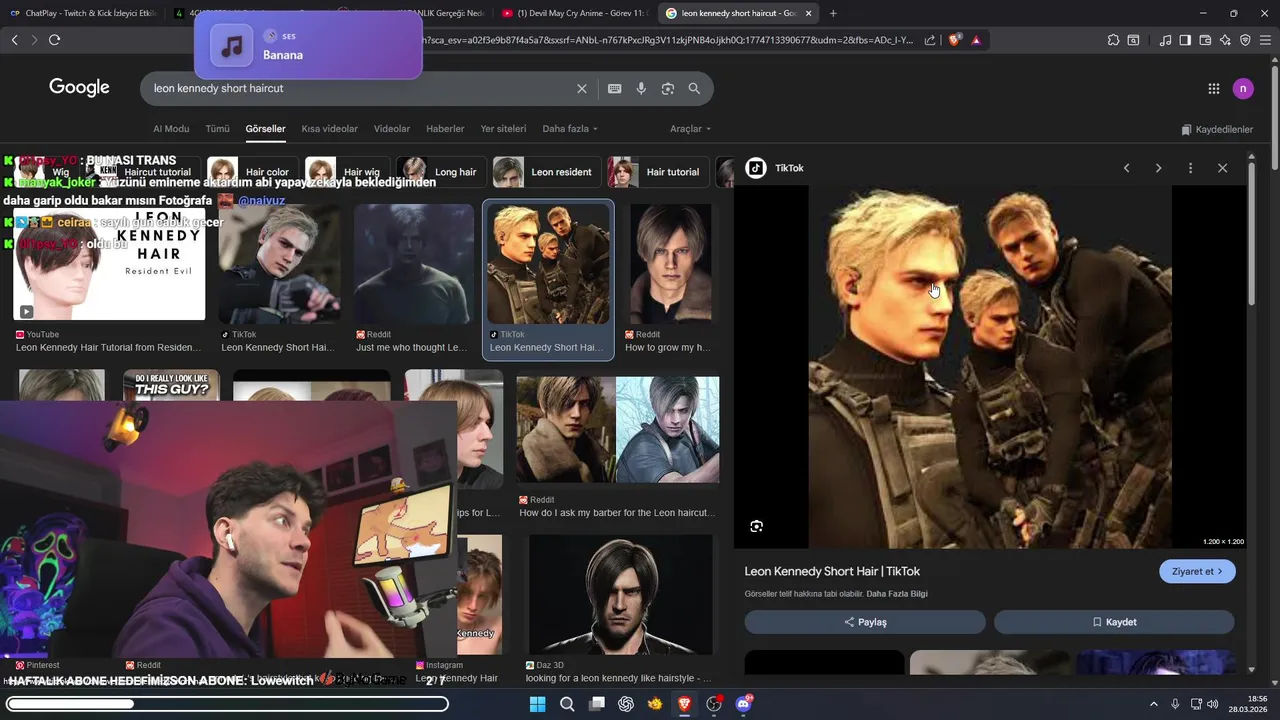The width and height of the screenshot is (1280, 720).
Task: Reload the page with refresh icon
Action: point(54,40)
